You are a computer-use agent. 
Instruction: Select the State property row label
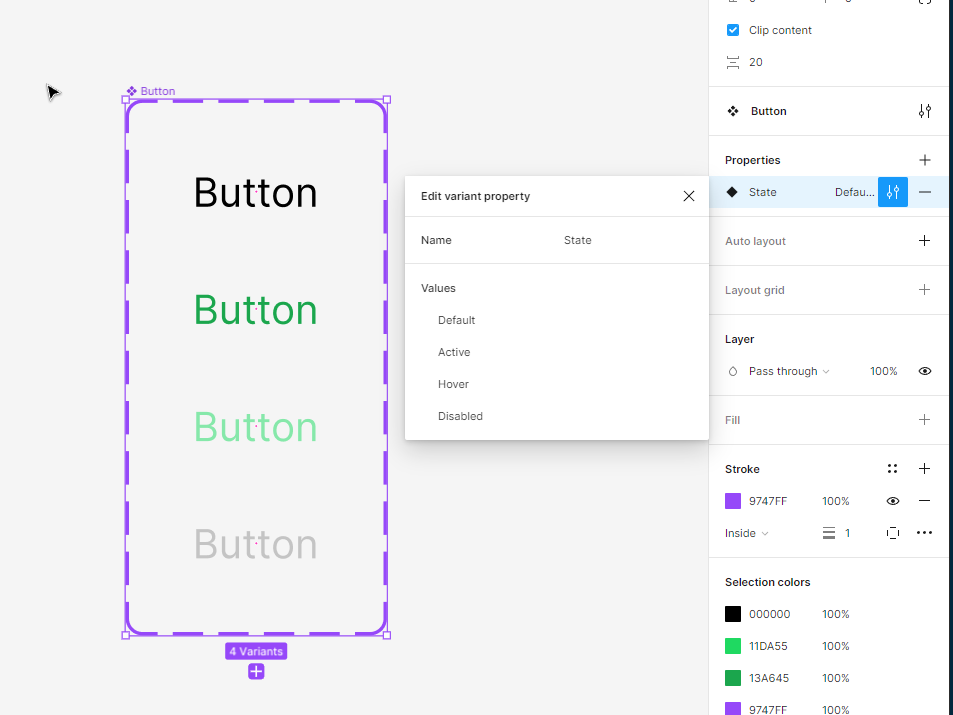point(763,192)
